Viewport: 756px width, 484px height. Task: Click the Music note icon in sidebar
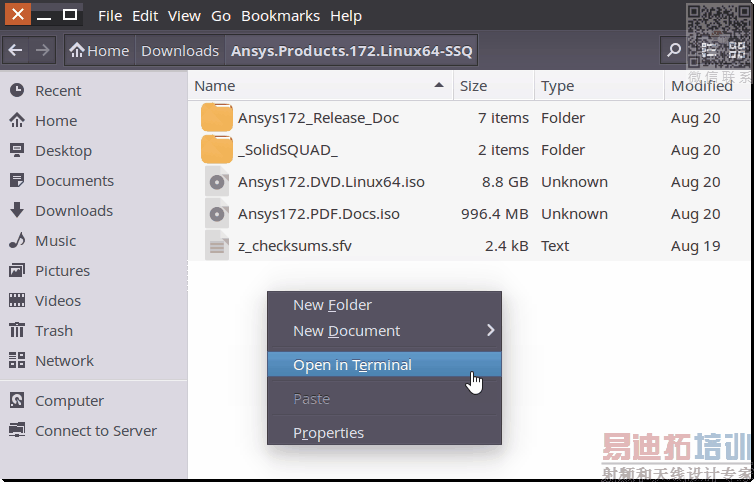tap(17, 240)
